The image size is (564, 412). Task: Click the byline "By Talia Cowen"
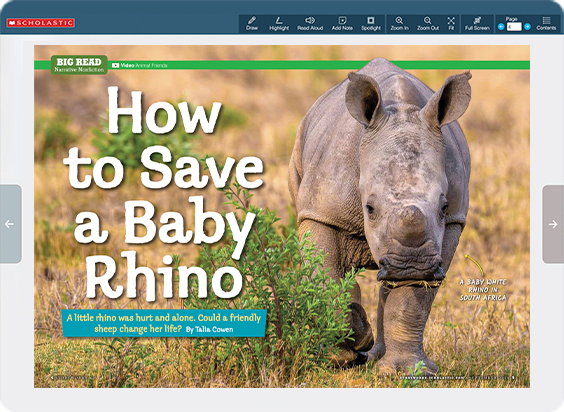click(x=209, y=330)
